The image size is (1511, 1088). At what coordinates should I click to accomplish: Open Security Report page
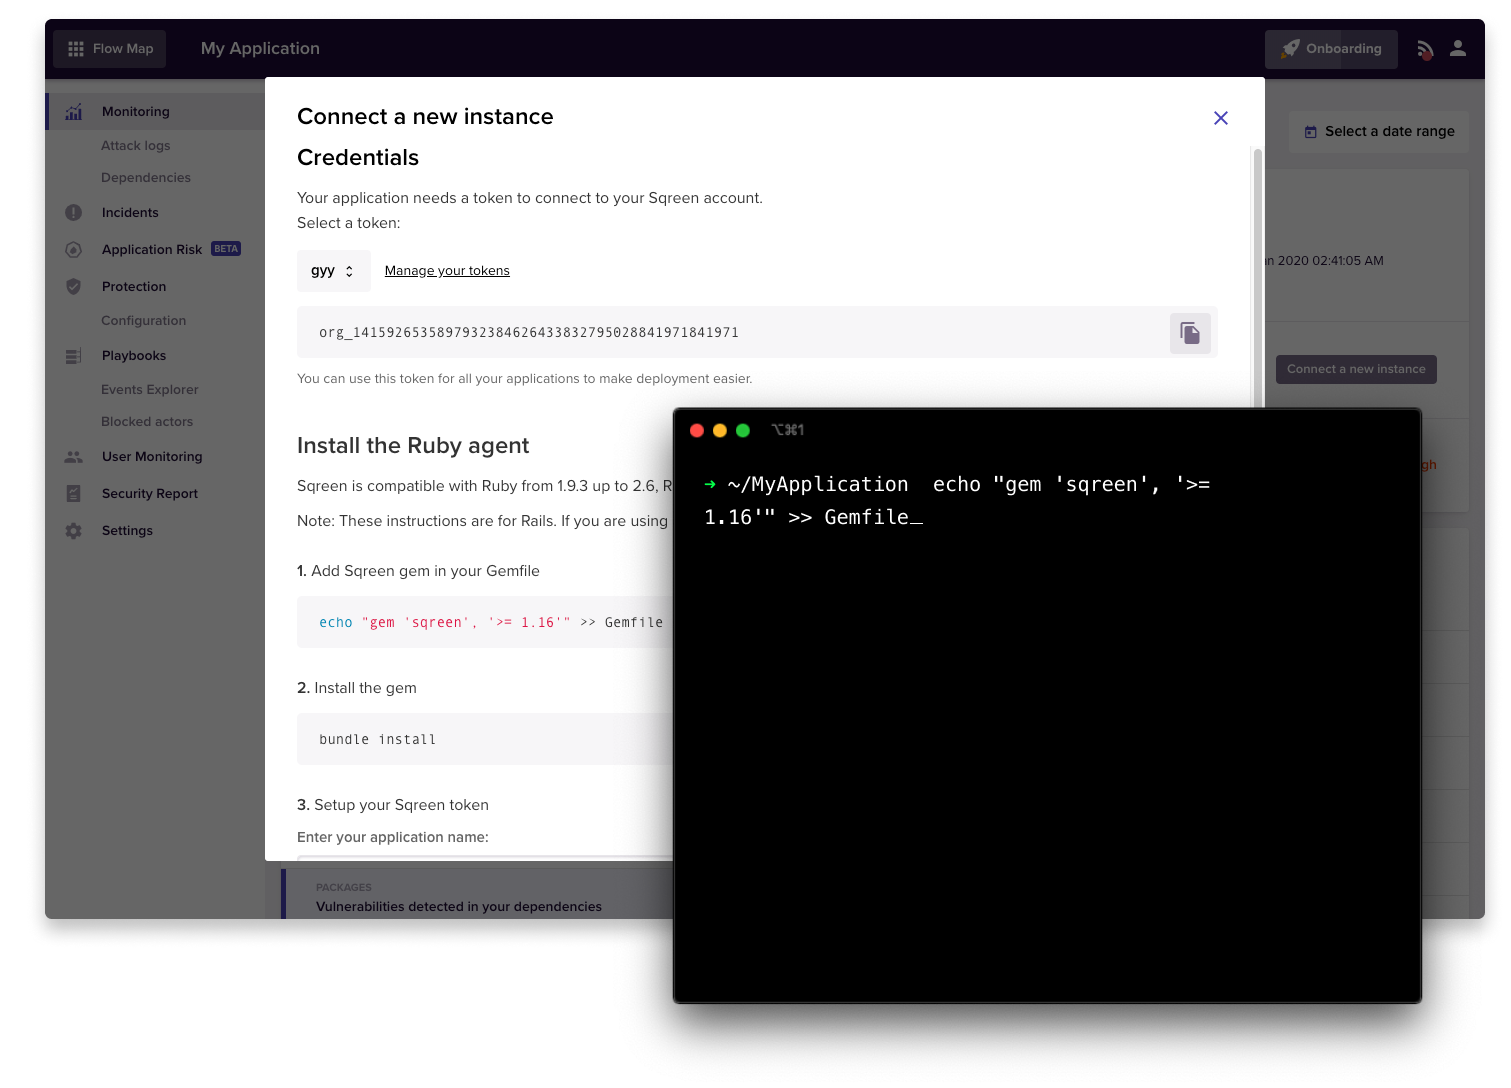(150, 494)
